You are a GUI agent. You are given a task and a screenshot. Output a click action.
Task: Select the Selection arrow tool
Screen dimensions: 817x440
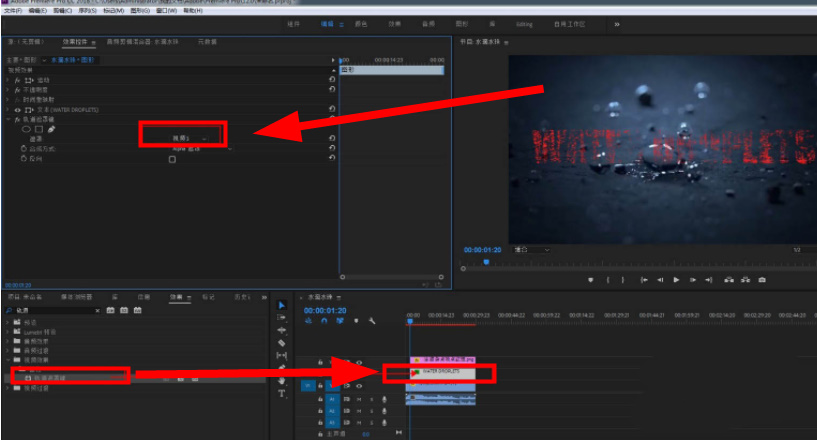(281, 305)
